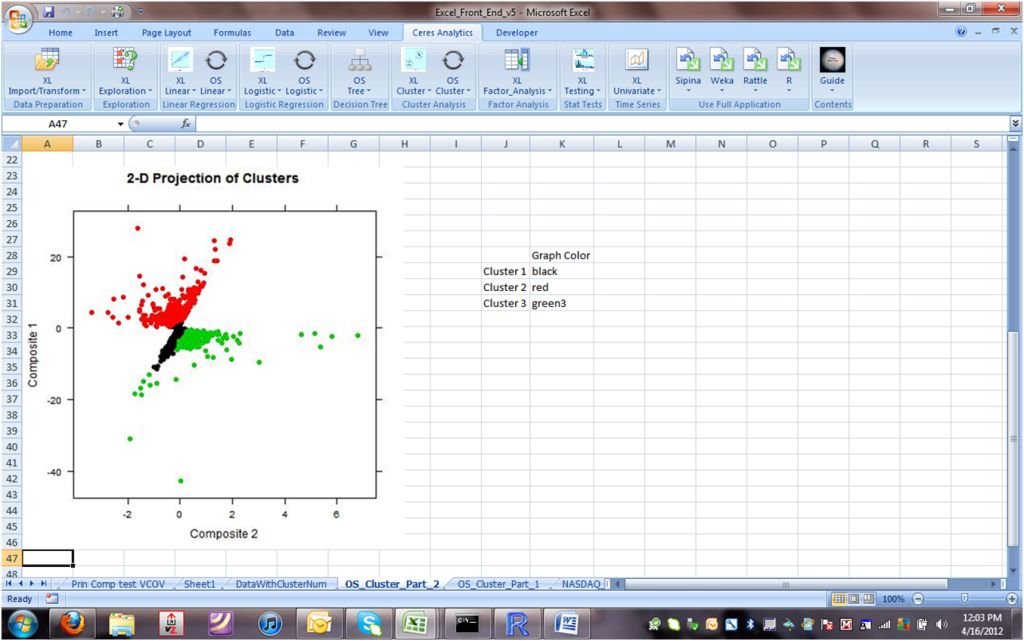Launch the Sipina application
1024x641 pixels.
[688, 69]
